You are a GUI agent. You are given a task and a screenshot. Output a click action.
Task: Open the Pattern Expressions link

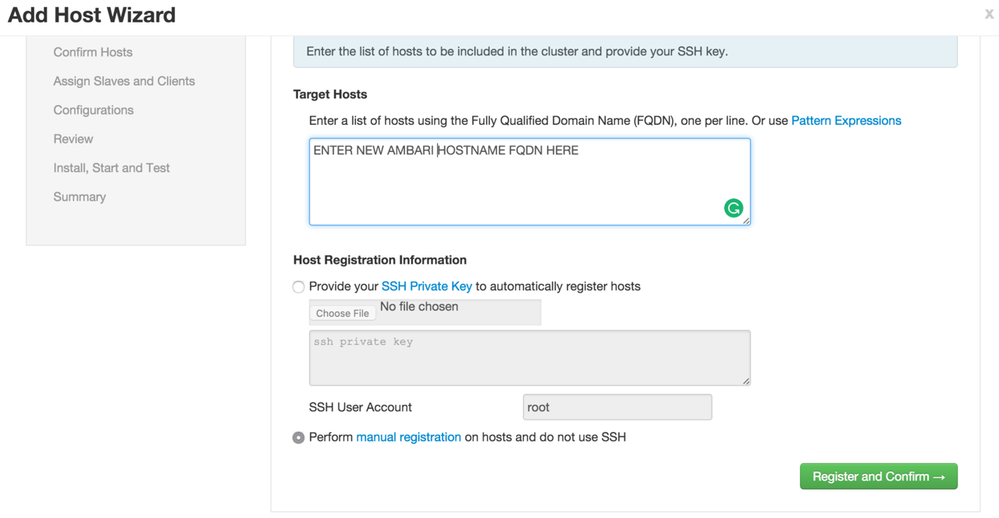point(846,121)
